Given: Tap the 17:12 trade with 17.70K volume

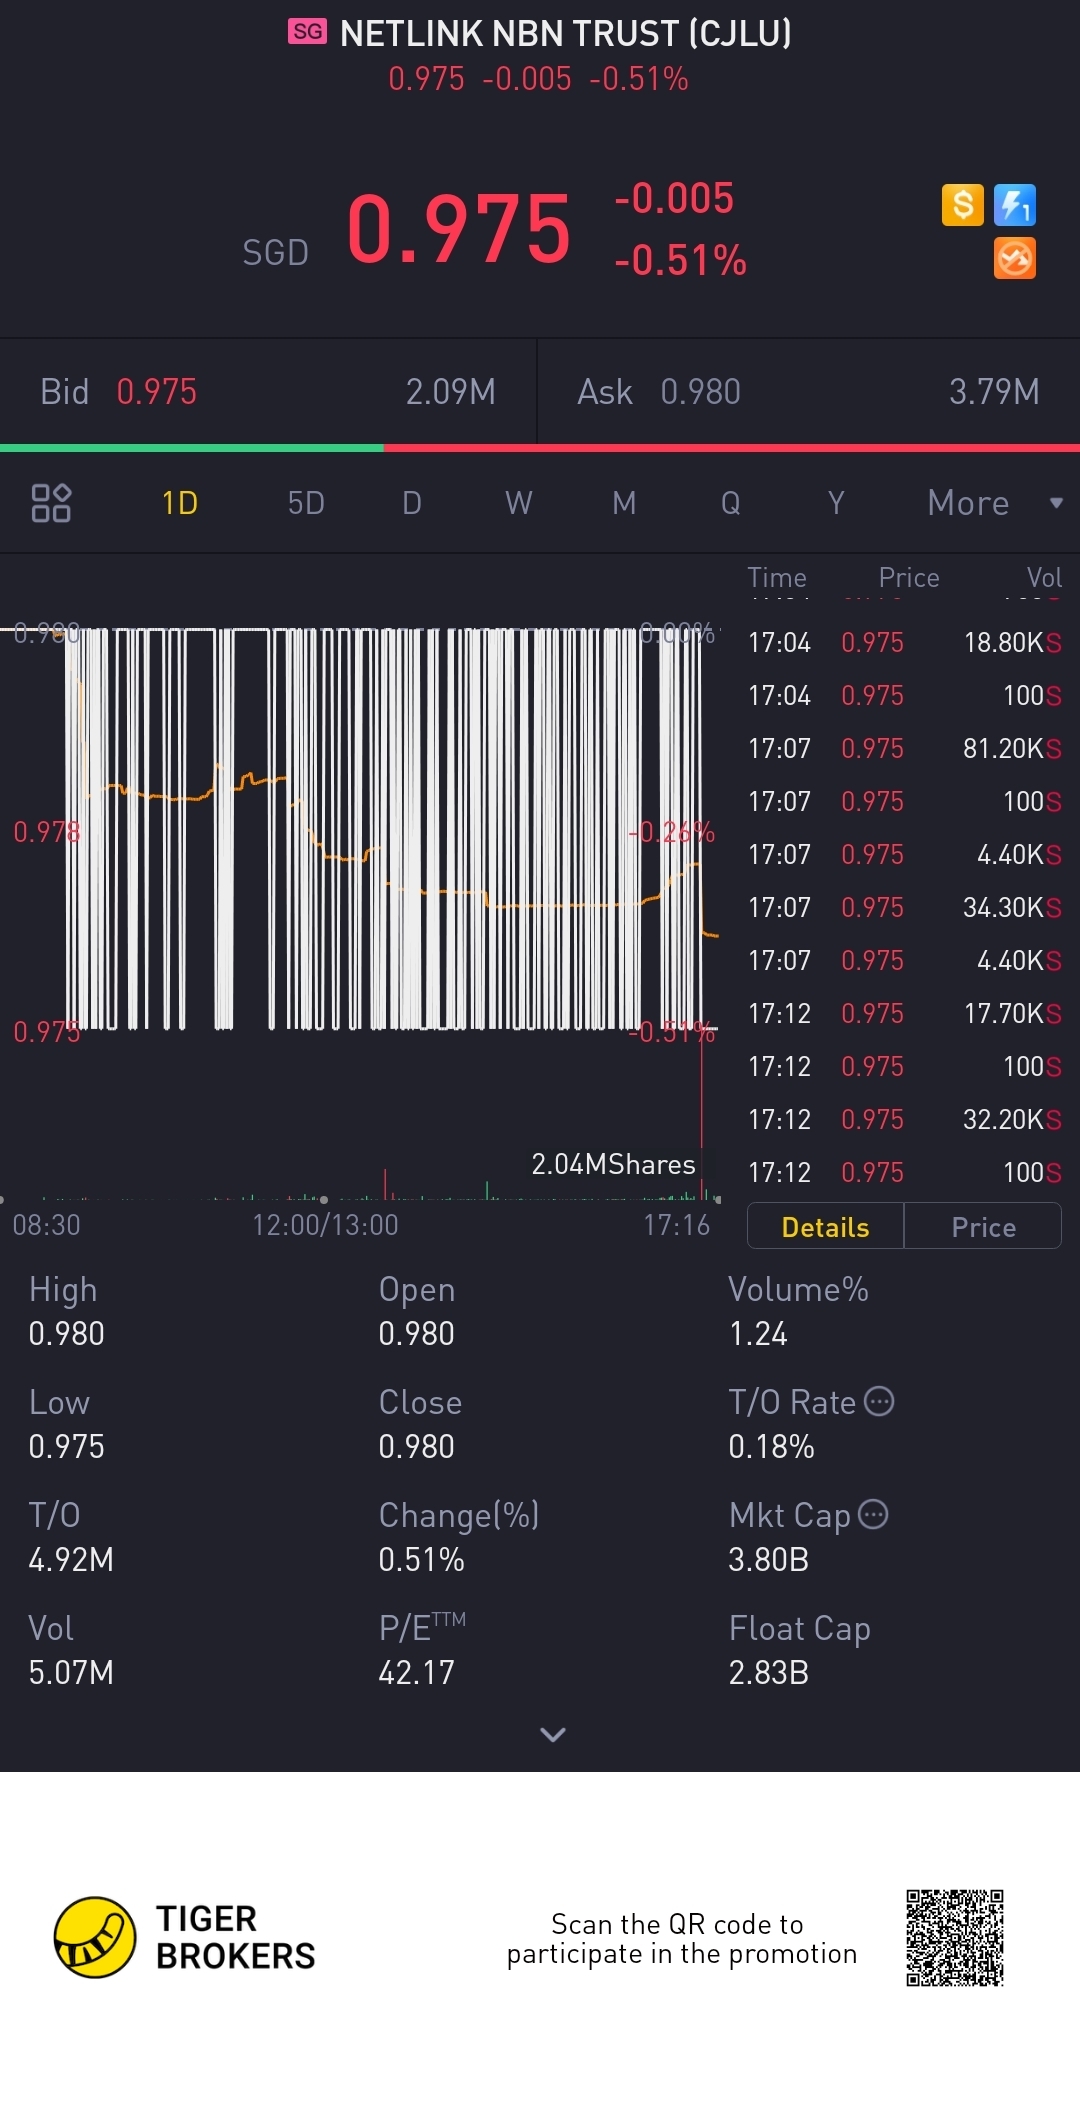Looking at the screenshot, I should (x=904, y=1013).
